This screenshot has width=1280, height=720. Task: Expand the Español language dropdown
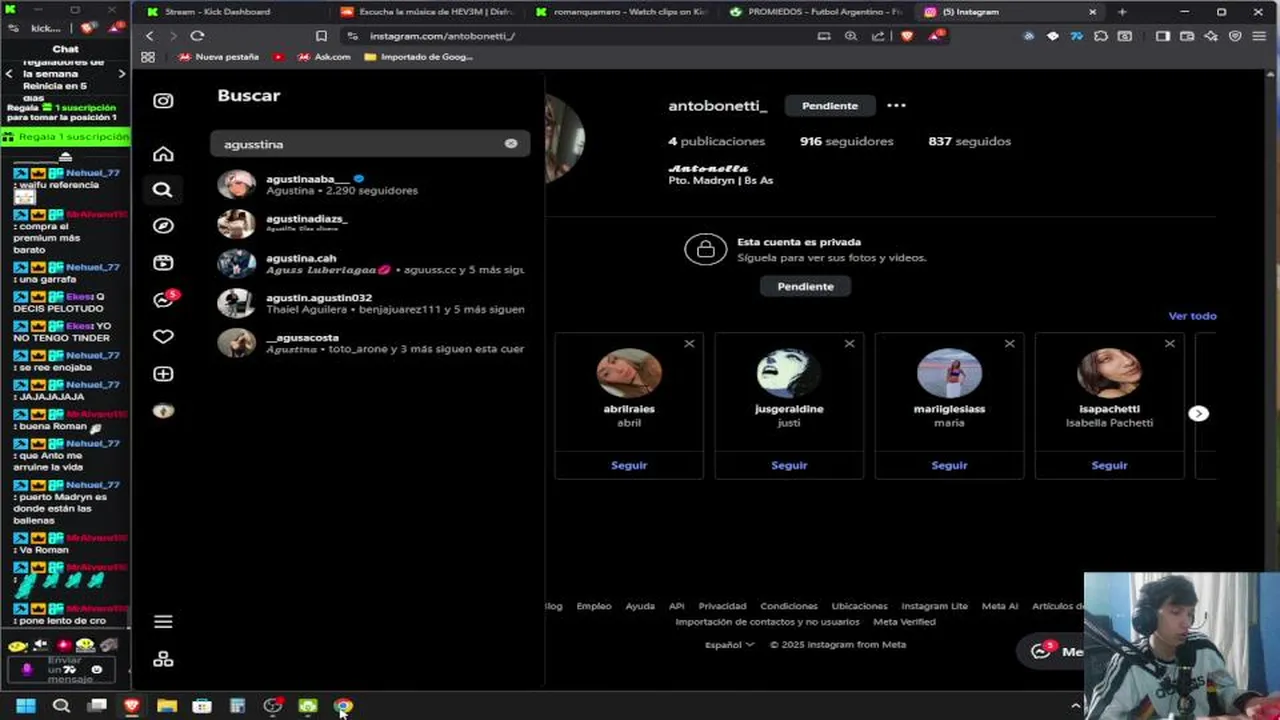point(729,645)
